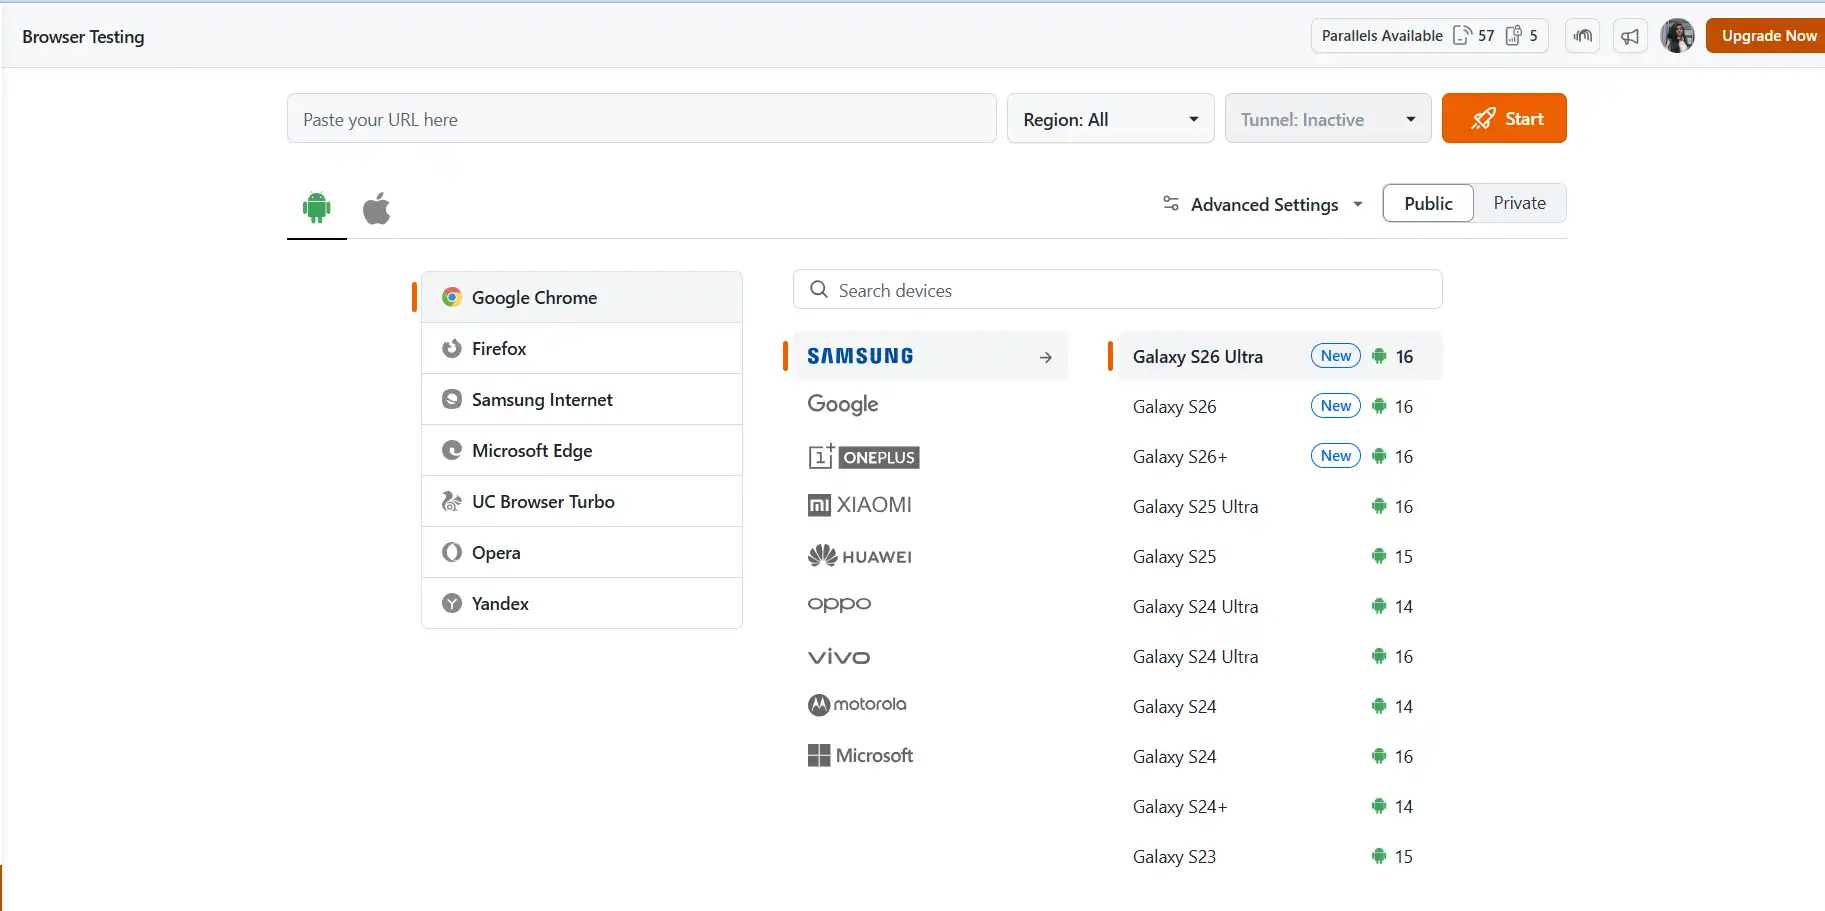Click the arrow beside Samsung
Image resolution: width=1825 pixels, height=911 pixels.
pos(1045,357)
